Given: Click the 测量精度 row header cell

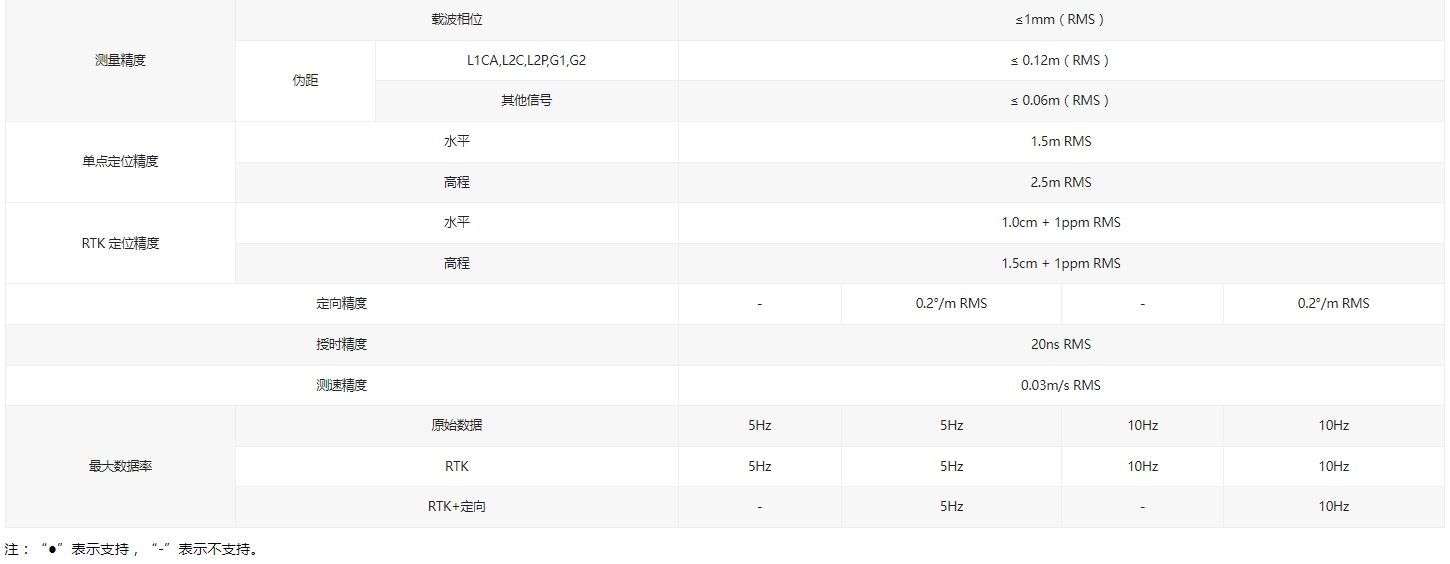Looking at the screenshot, I should click(120, 60).
